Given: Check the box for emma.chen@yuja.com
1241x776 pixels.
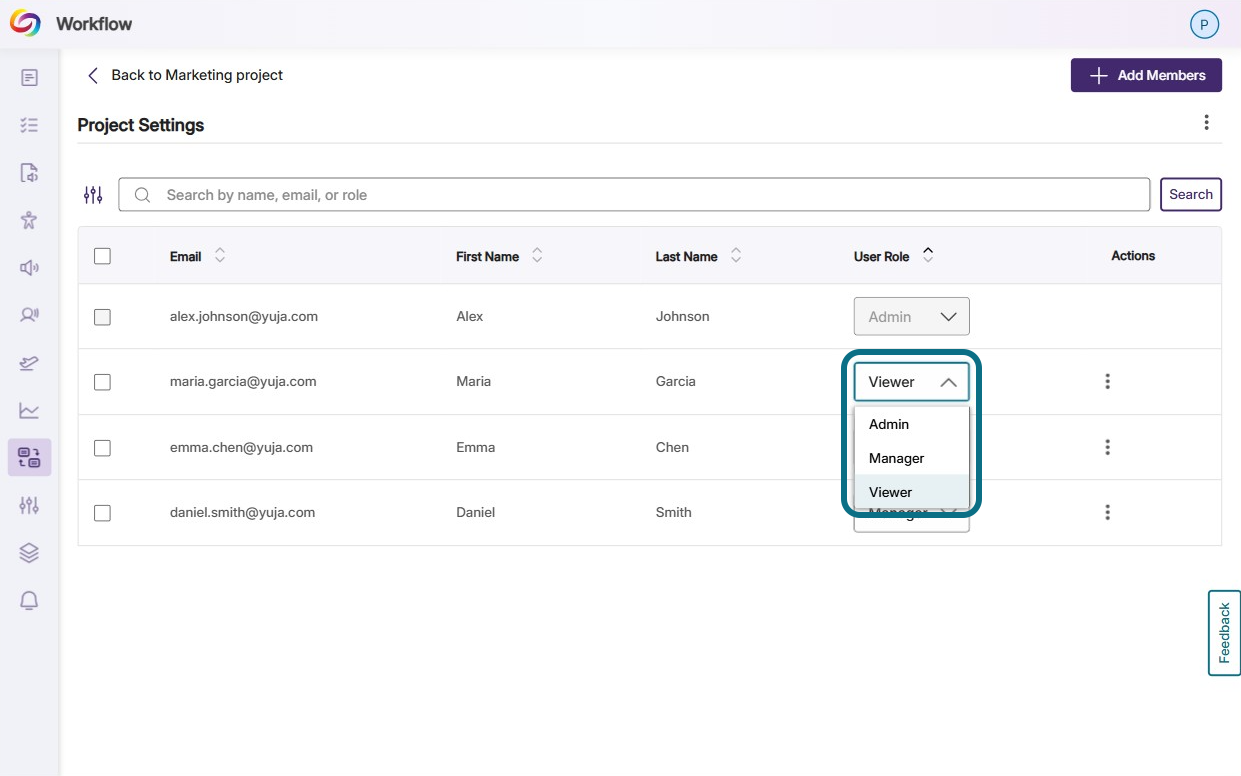Looking at the screenshot, I should pos(102,448).
